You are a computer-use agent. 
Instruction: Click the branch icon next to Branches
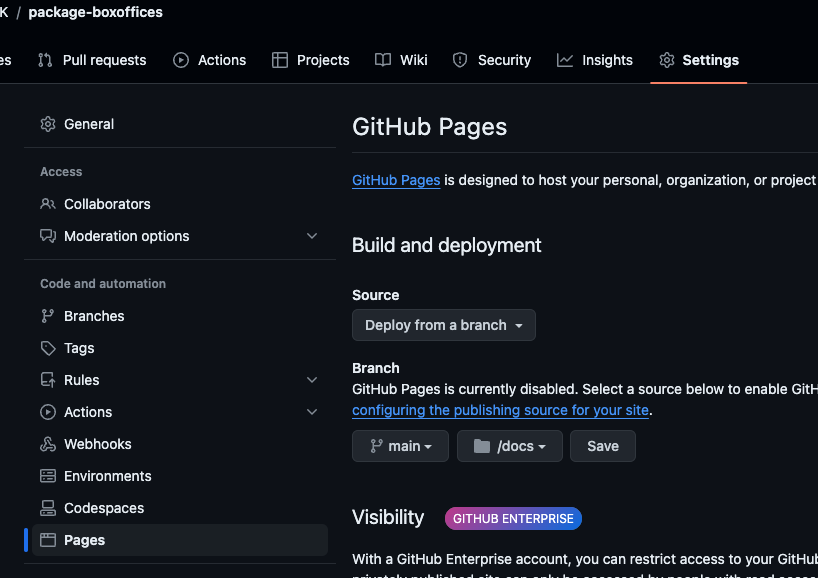click(47, 316)
